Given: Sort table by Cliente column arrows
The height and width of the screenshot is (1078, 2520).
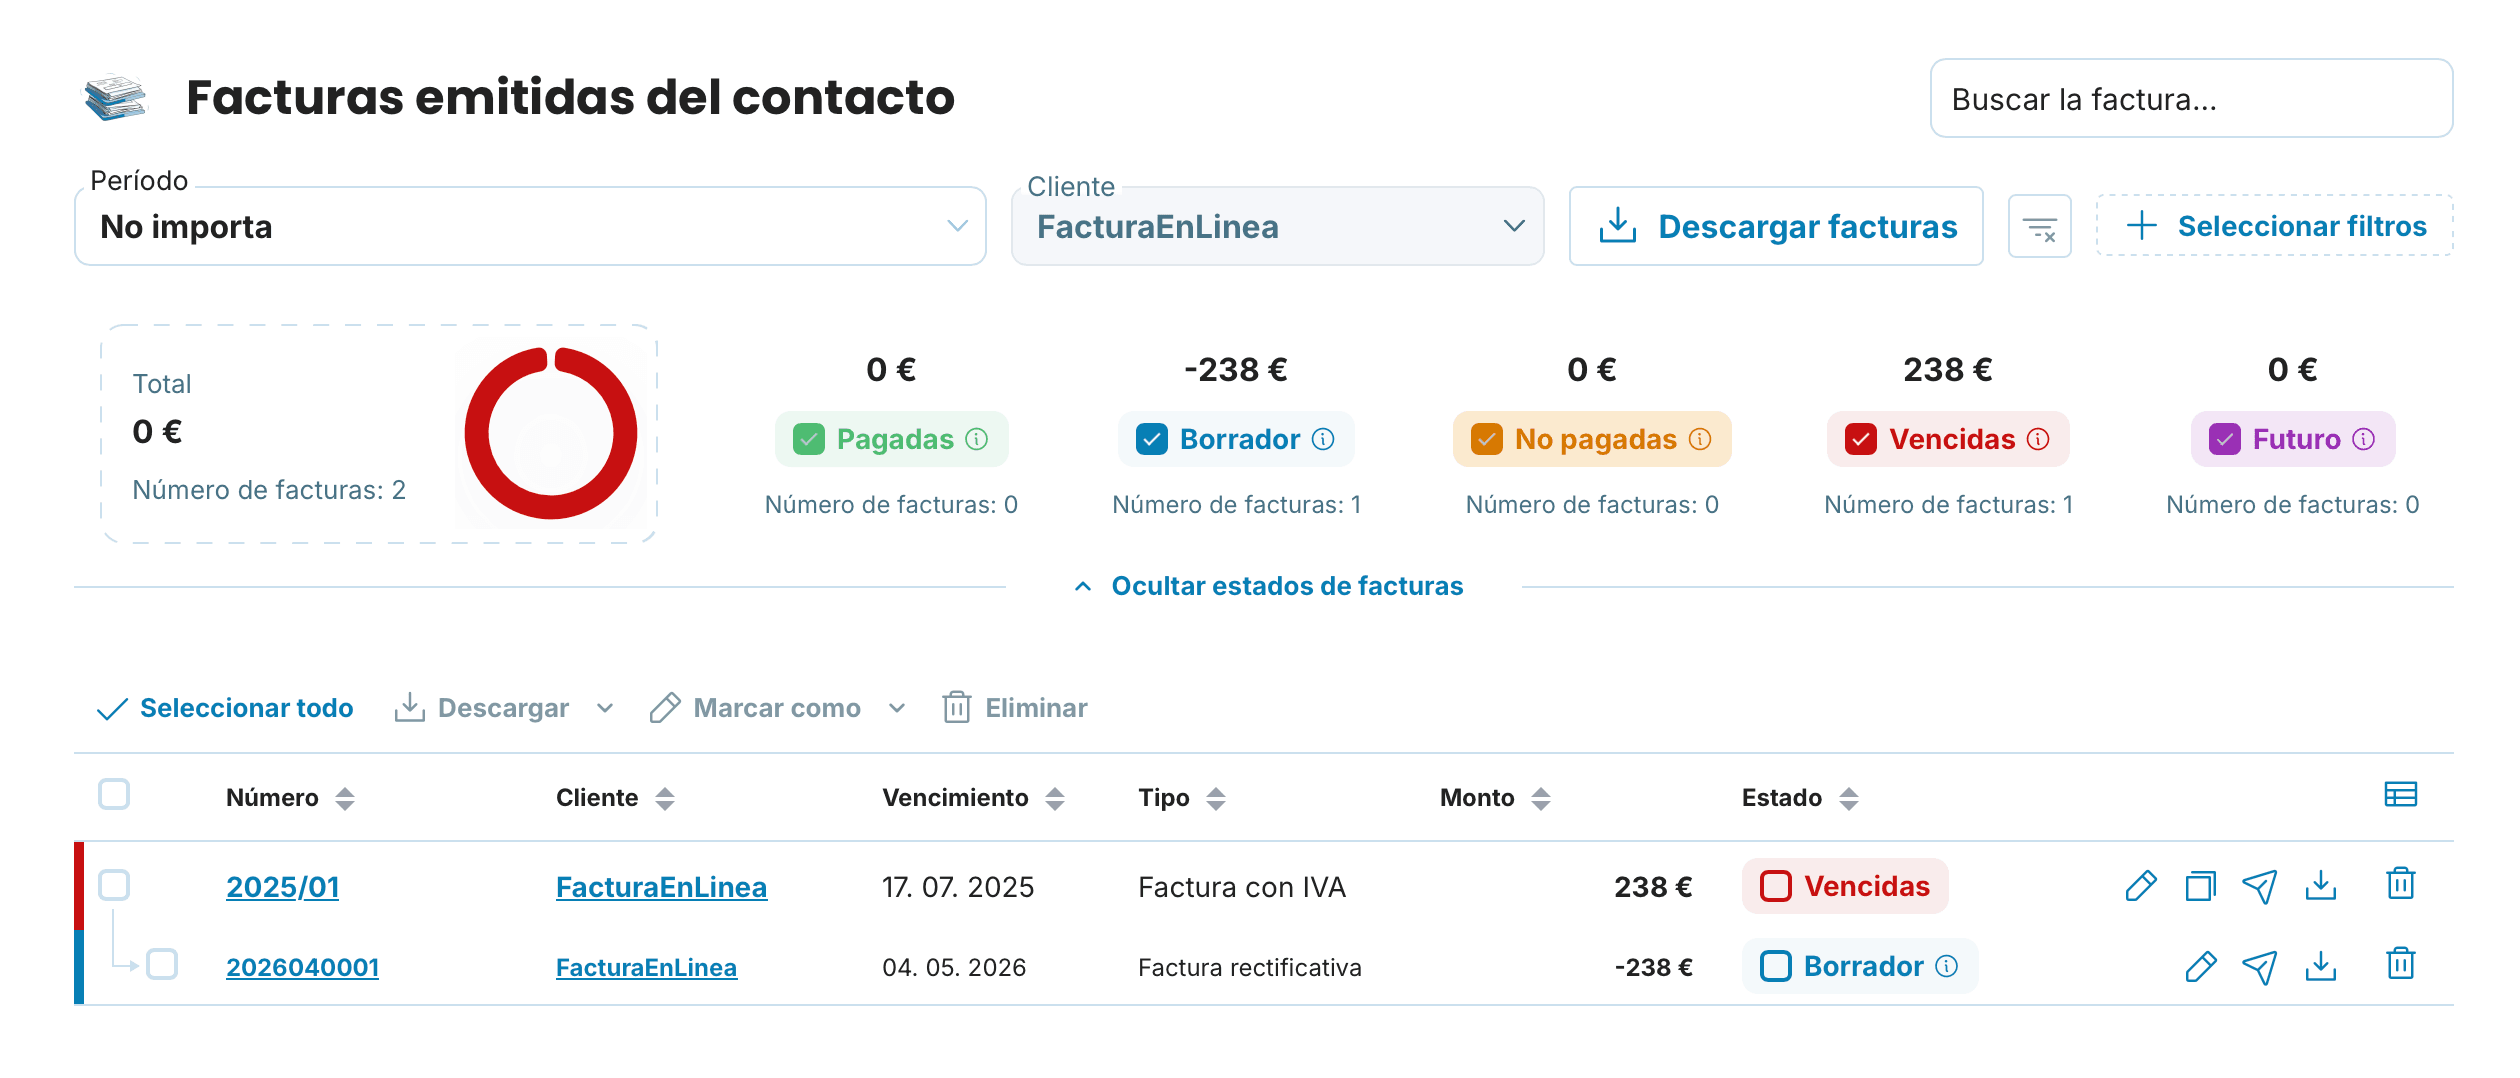Looking at the screenshot, I should pos(665,798).
